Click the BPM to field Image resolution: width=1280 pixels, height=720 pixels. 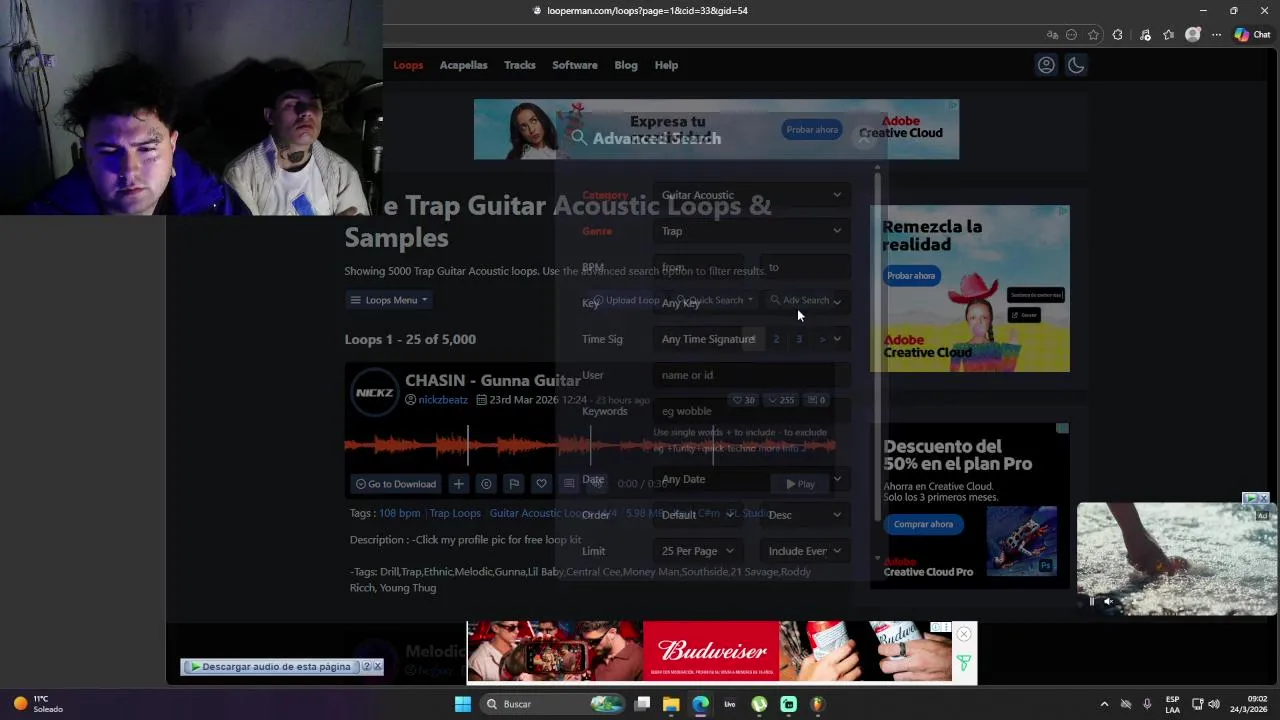(805, 267)
